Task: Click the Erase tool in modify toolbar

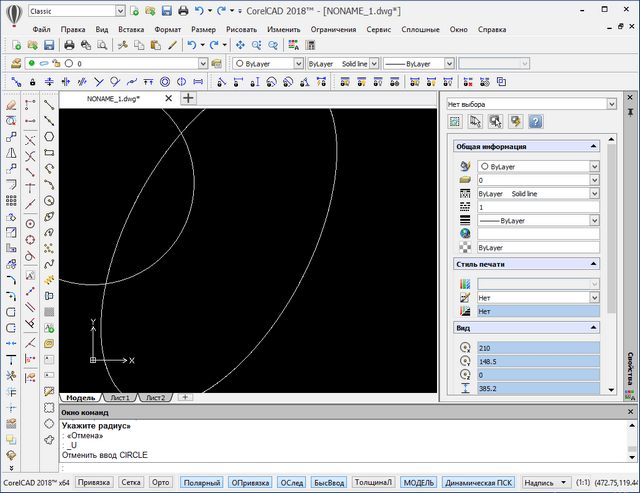Action: pos(10,104)
